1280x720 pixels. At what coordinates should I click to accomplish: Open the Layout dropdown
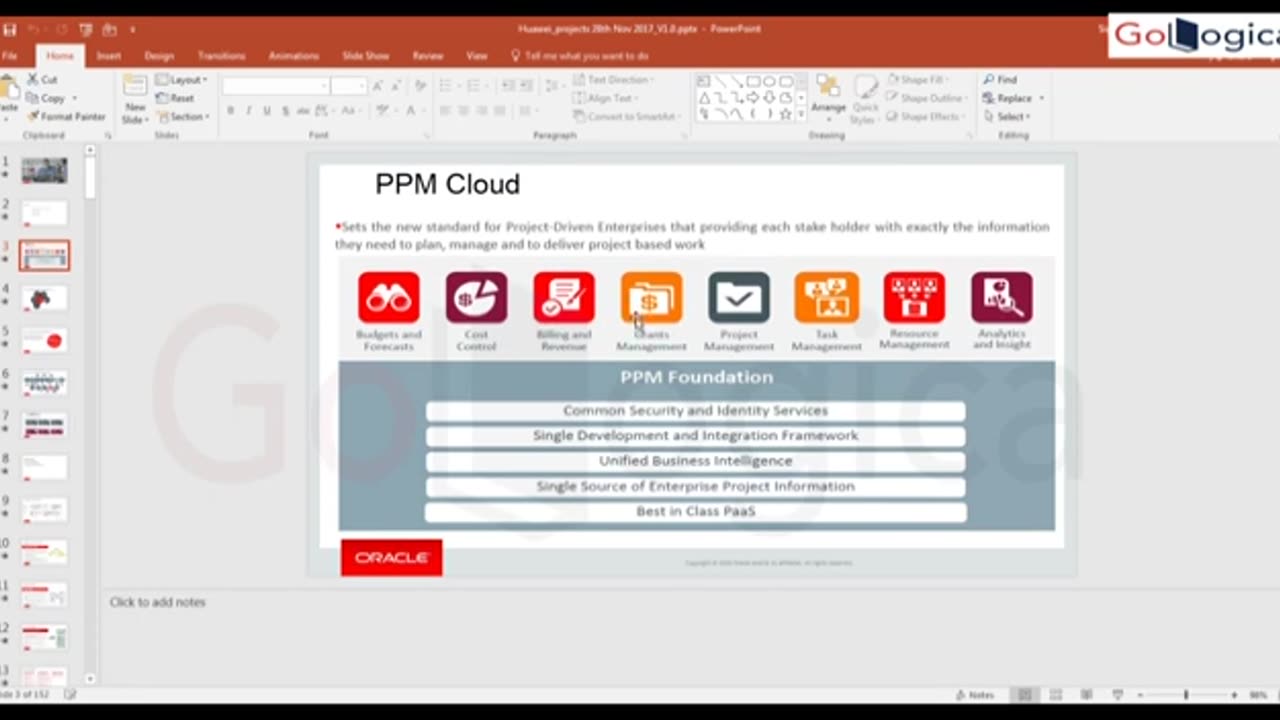182,79
